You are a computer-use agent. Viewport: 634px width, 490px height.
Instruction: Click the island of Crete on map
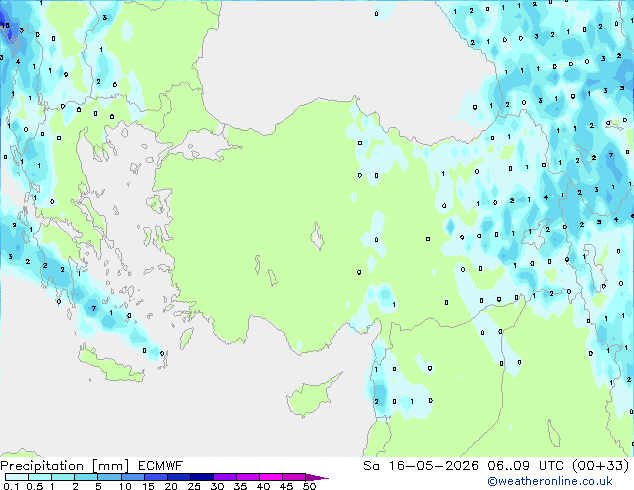click(x=110, y=365)
